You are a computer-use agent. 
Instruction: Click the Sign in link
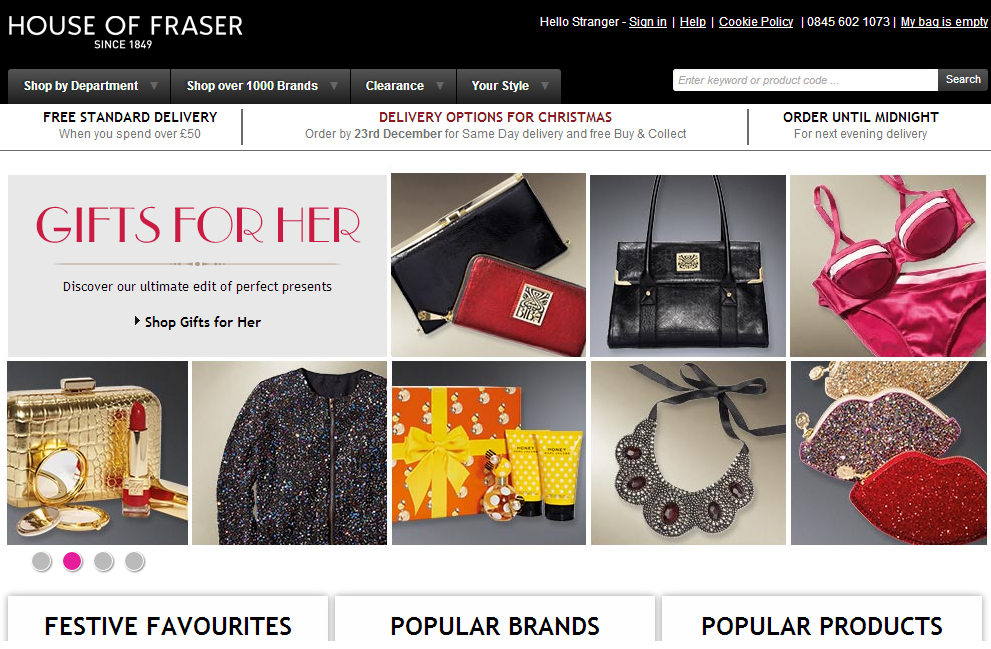click(648, 21)
